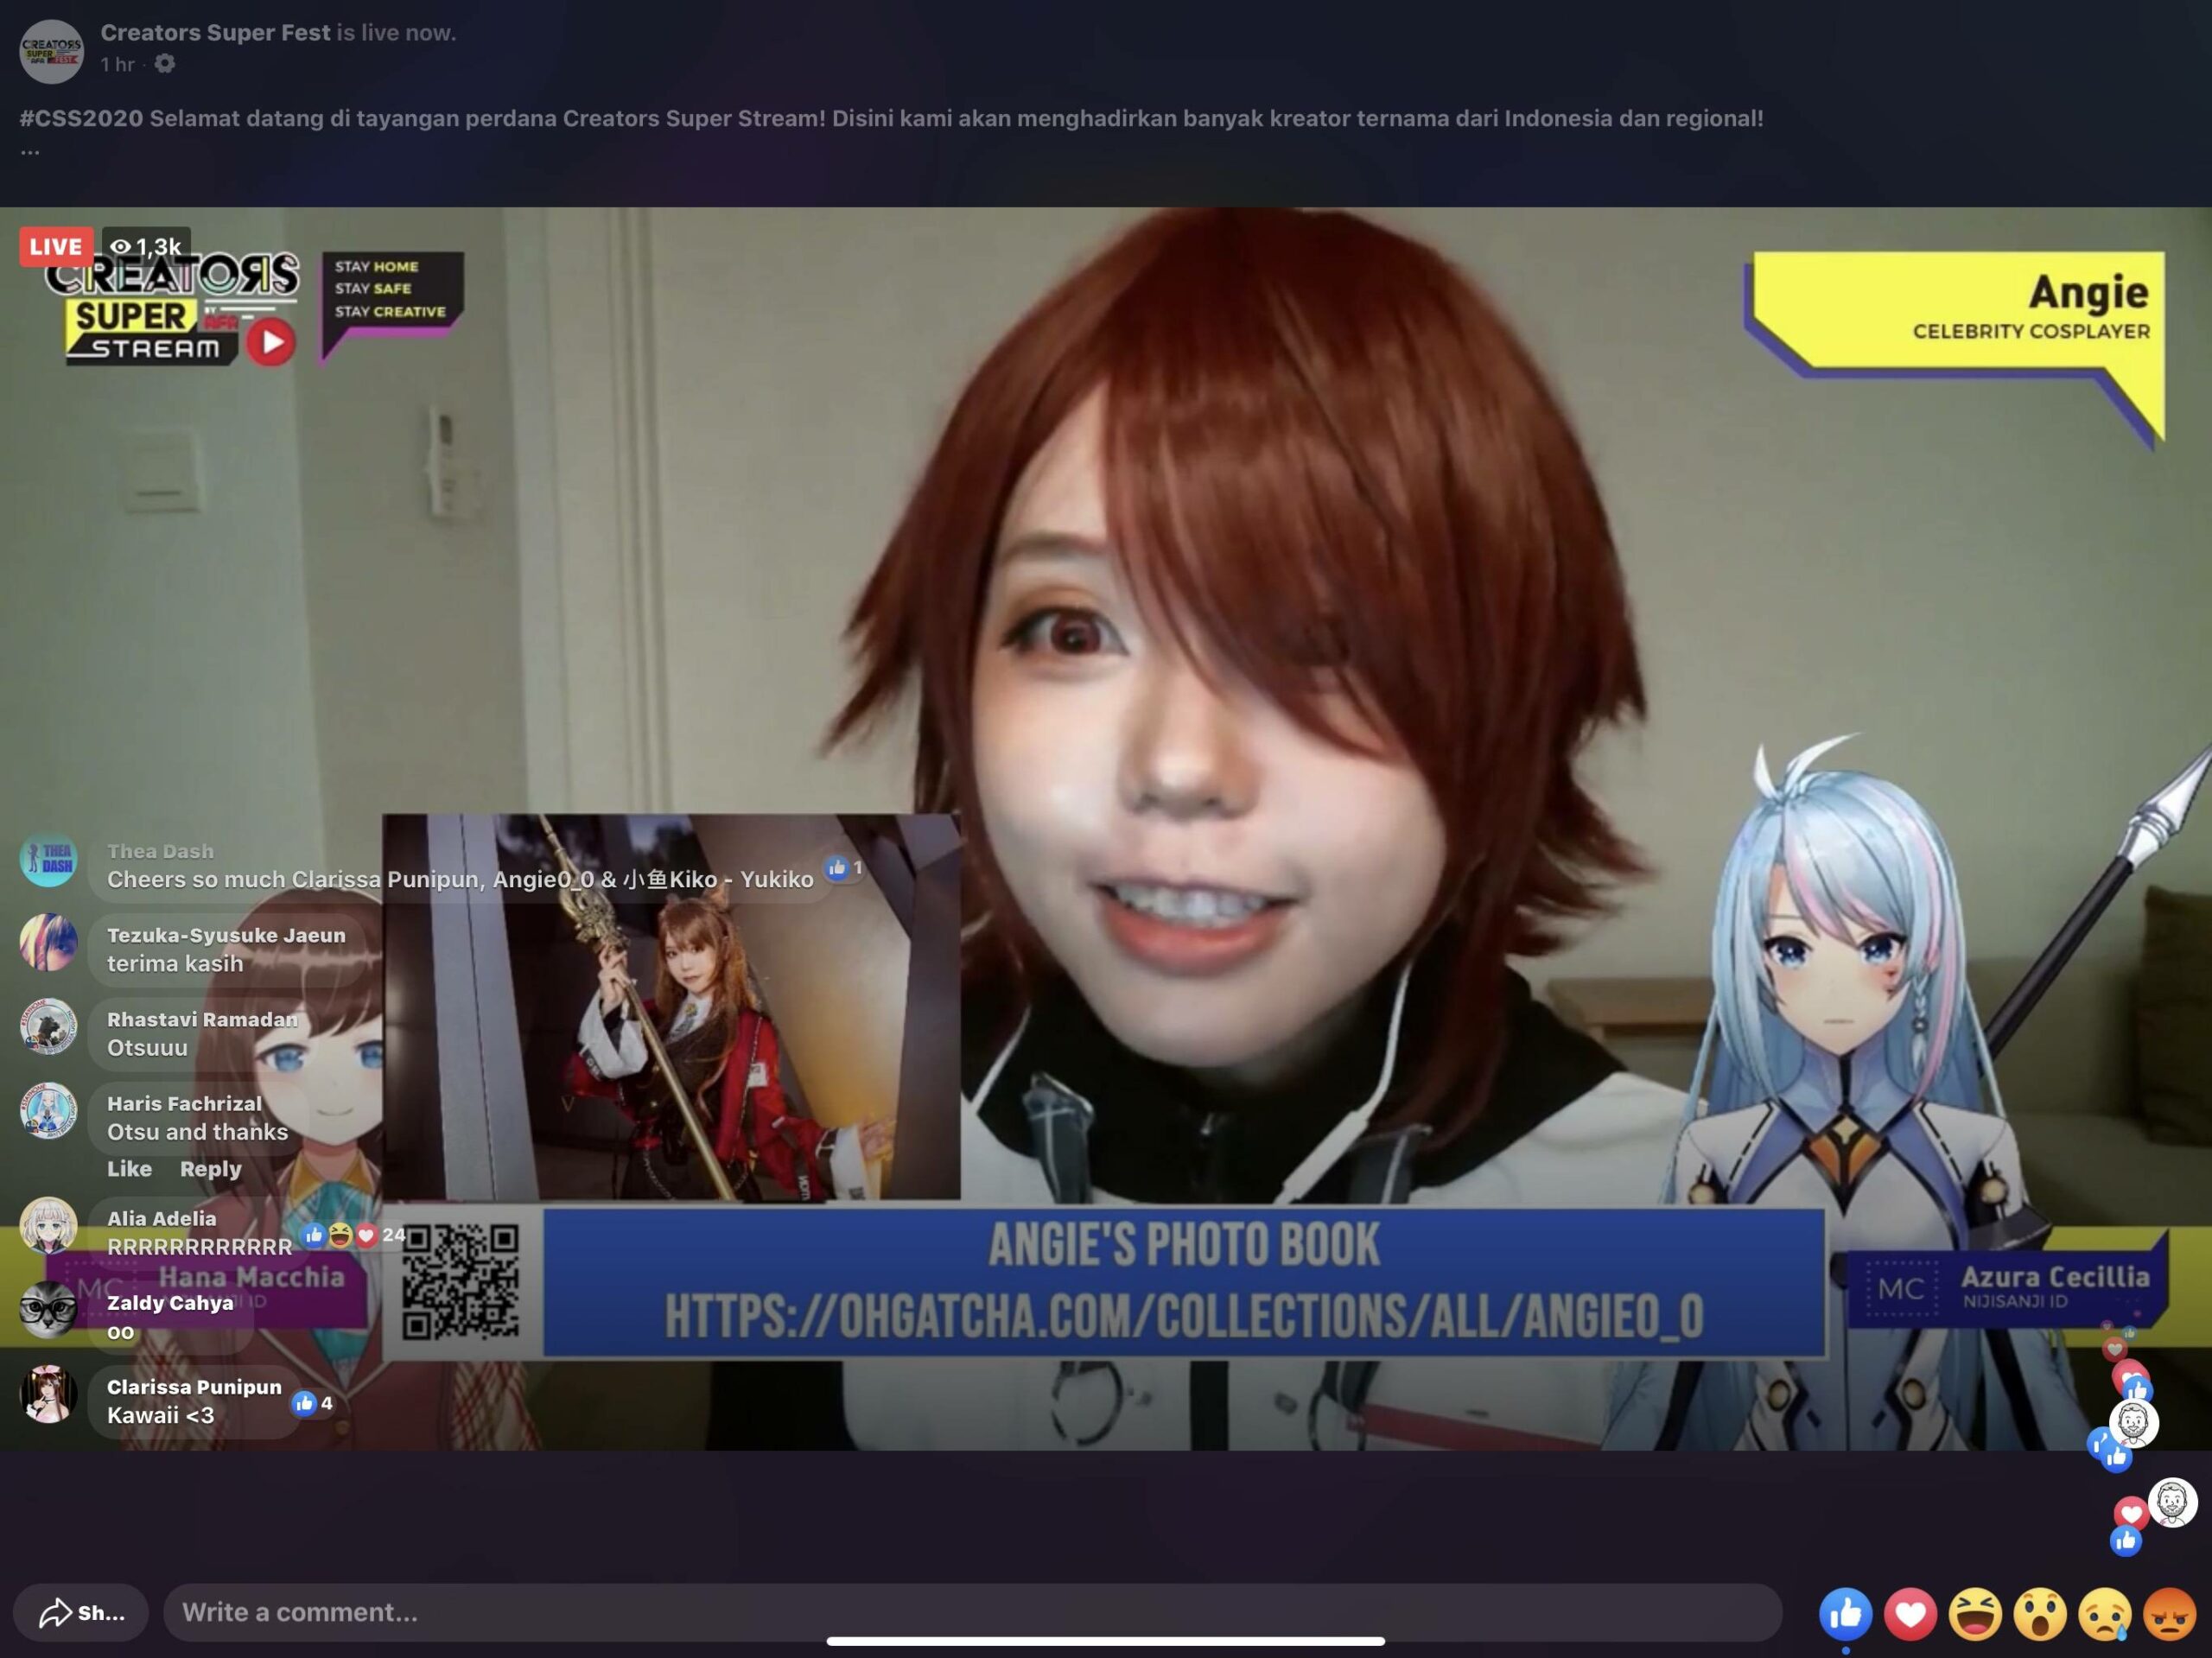Click the Love heart reaction

pyautogui.click(x=1910, y=1613)
